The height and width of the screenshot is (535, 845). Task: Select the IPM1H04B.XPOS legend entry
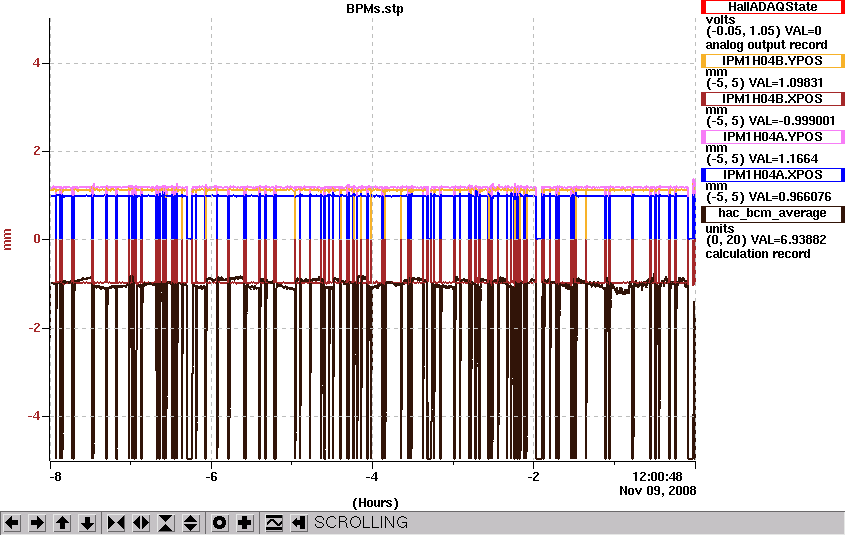[772, 99]
